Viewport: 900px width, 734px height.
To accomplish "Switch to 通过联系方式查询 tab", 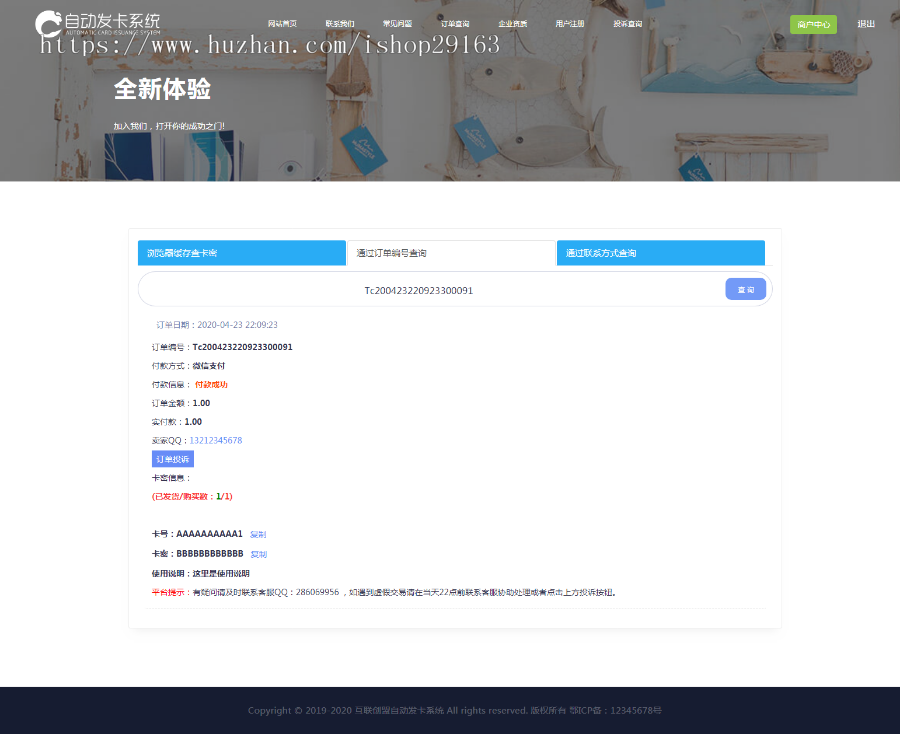I will click(660, 253).
